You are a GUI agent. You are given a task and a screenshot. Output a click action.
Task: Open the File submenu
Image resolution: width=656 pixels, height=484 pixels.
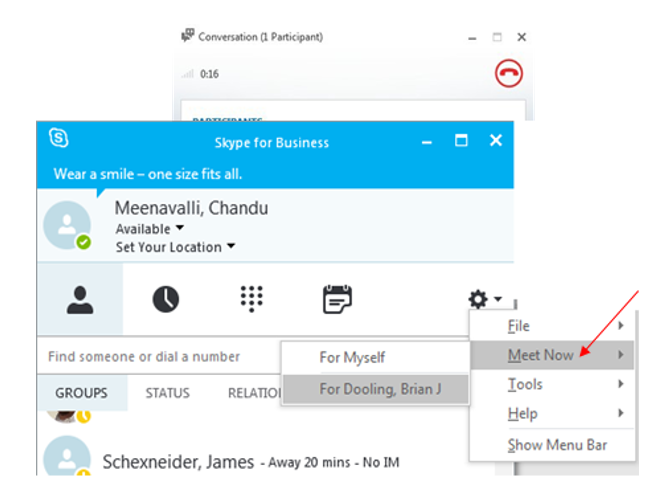(x=552, y=326)
